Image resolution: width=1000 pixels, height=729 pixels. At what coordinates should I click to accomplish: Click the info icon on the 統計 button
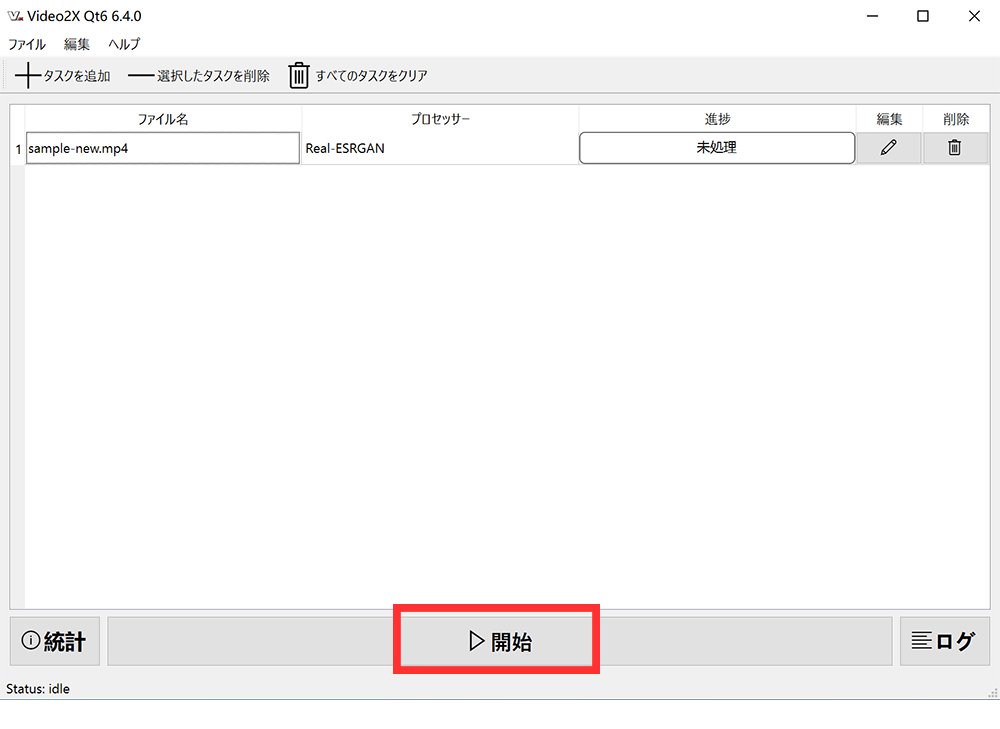(x=29, y=641)
